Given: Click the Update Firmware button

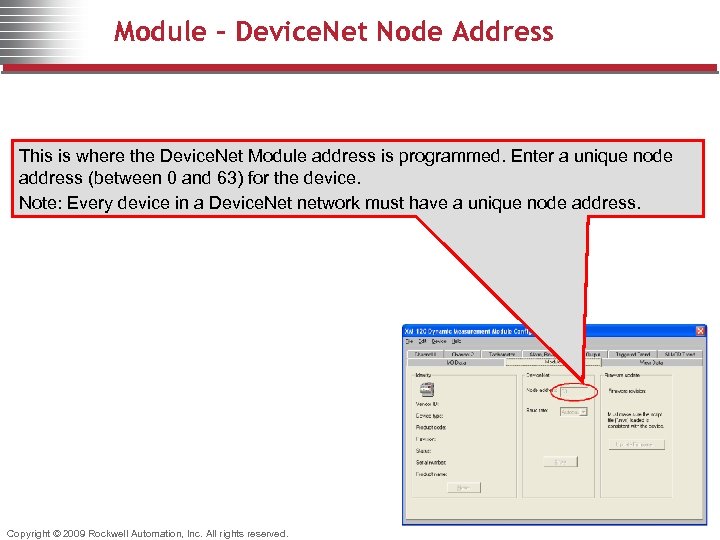Looking at the screenshot, I should point(636,444).
